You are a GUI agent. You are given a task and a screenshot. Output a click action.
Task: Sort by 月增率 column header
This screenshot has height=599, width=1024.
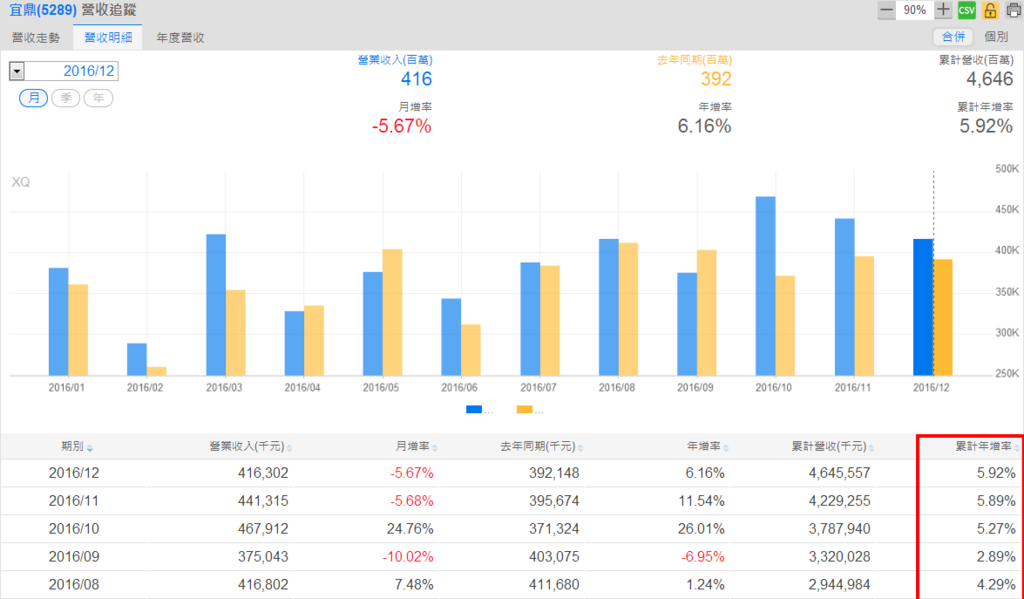(417, 447)
